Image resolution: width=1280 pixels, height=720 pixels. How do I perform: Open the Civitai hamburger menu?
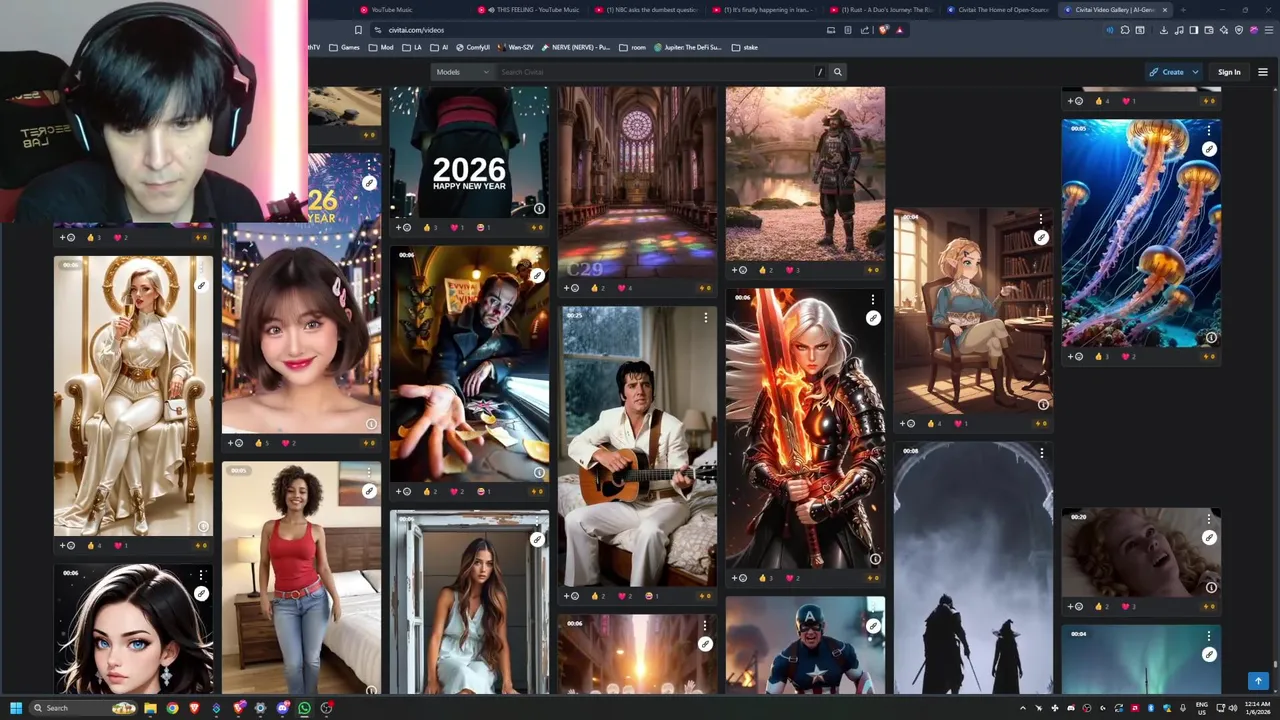click(1262, 72)
